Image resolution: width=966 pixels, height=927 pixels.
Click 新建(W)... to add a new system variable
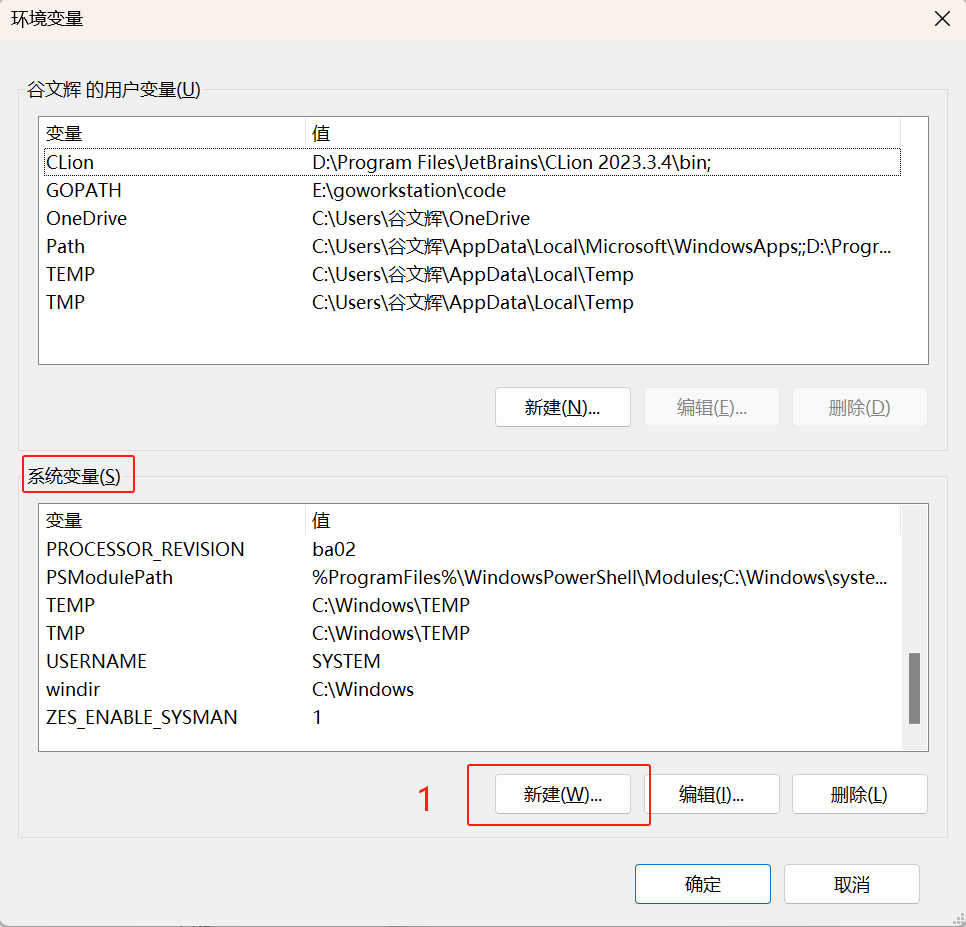tap(562, 794)
